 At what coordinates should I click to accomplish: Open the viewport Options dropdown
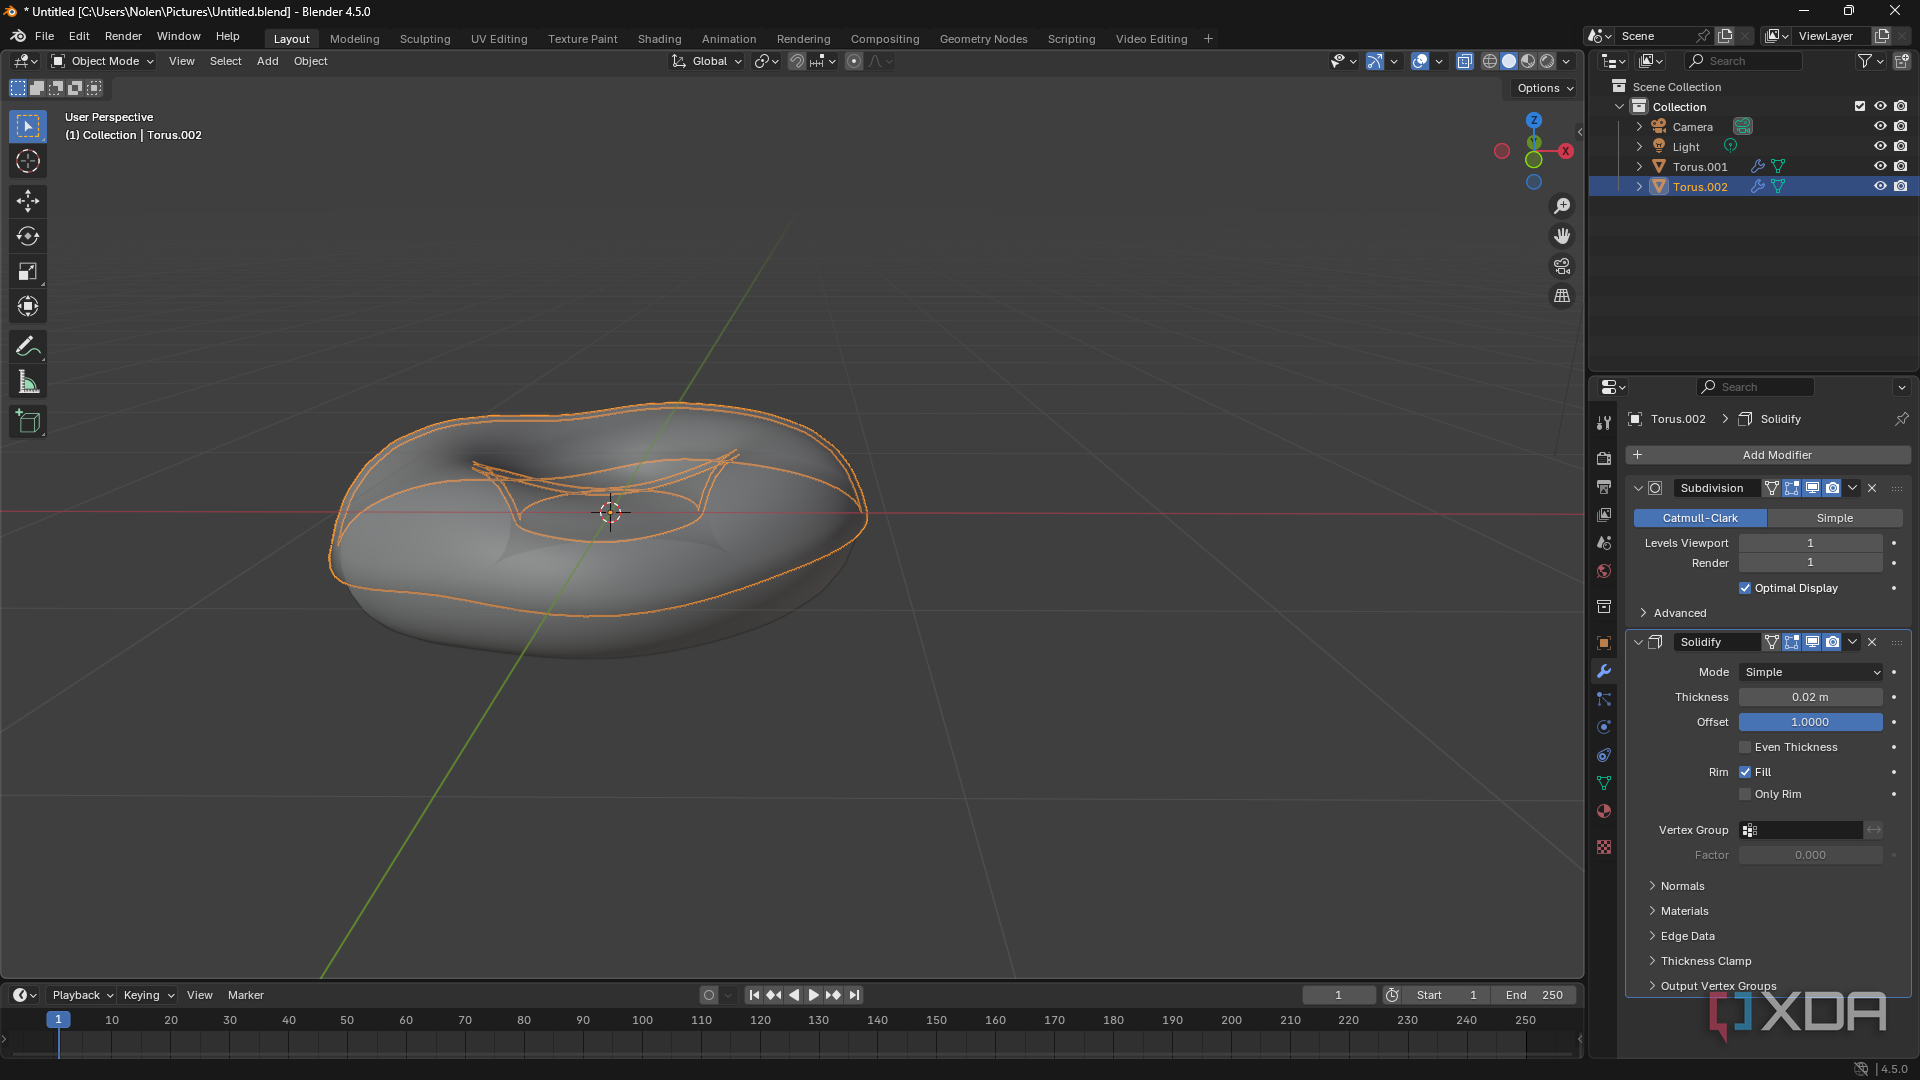tap(1545, 88)
